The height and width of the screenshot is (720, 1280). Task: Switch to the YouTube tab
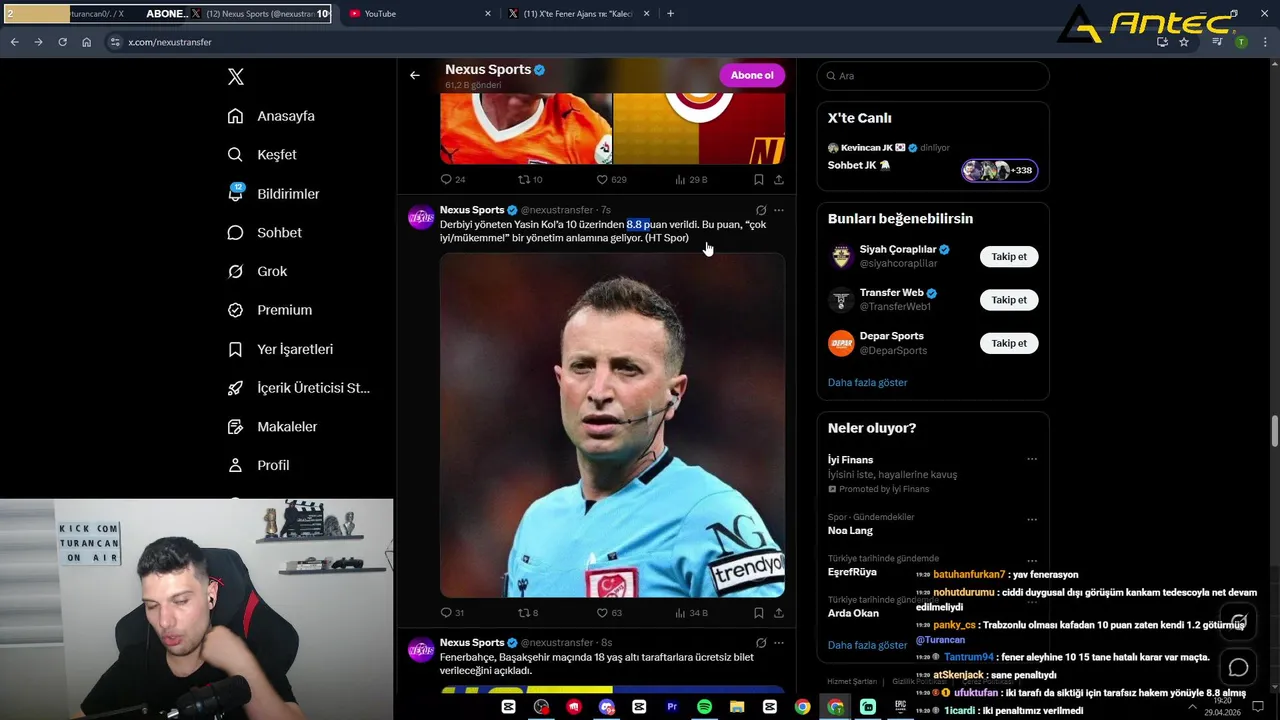point(420,14)
